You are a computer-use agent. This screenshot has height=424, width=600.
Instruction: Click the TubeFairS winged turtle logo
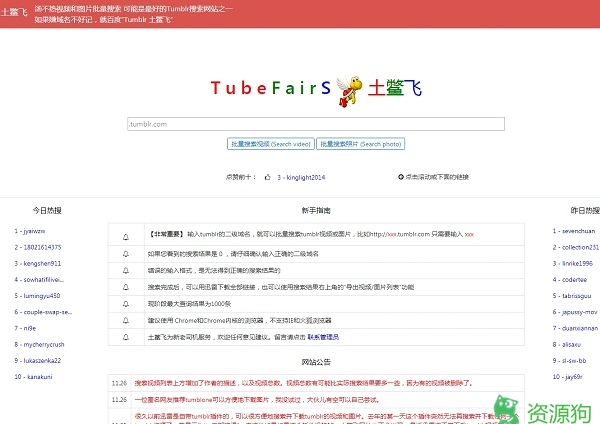pyautogui.click(x=349, y=91)
